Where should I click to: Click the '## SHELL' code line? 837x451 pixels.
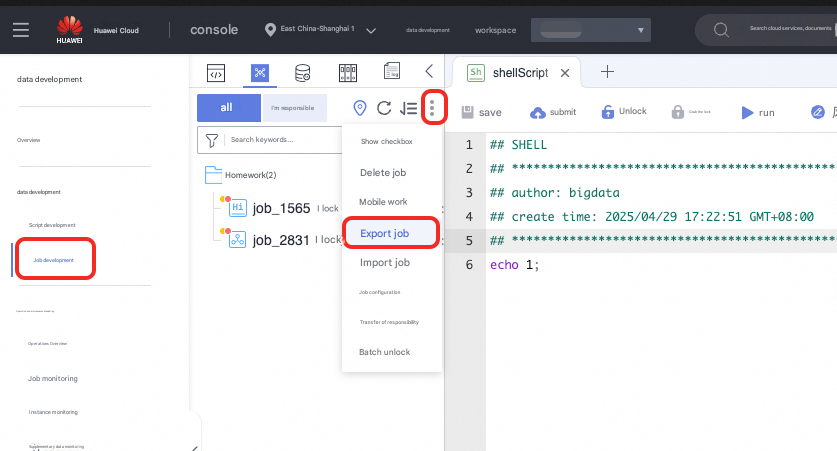pos(518,145)
